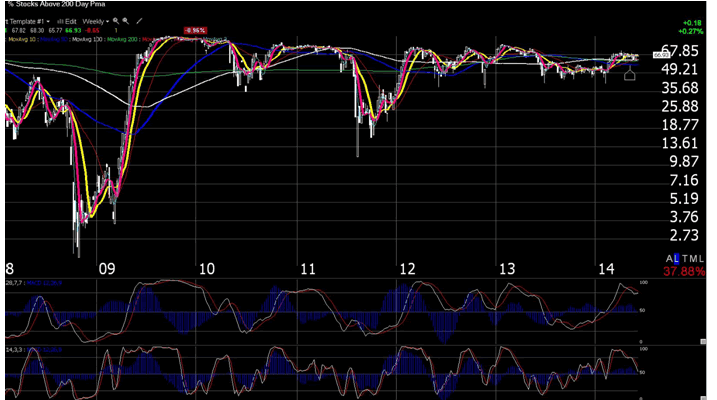
Task: Click the +0.18 change value
Action: (692, 23)
